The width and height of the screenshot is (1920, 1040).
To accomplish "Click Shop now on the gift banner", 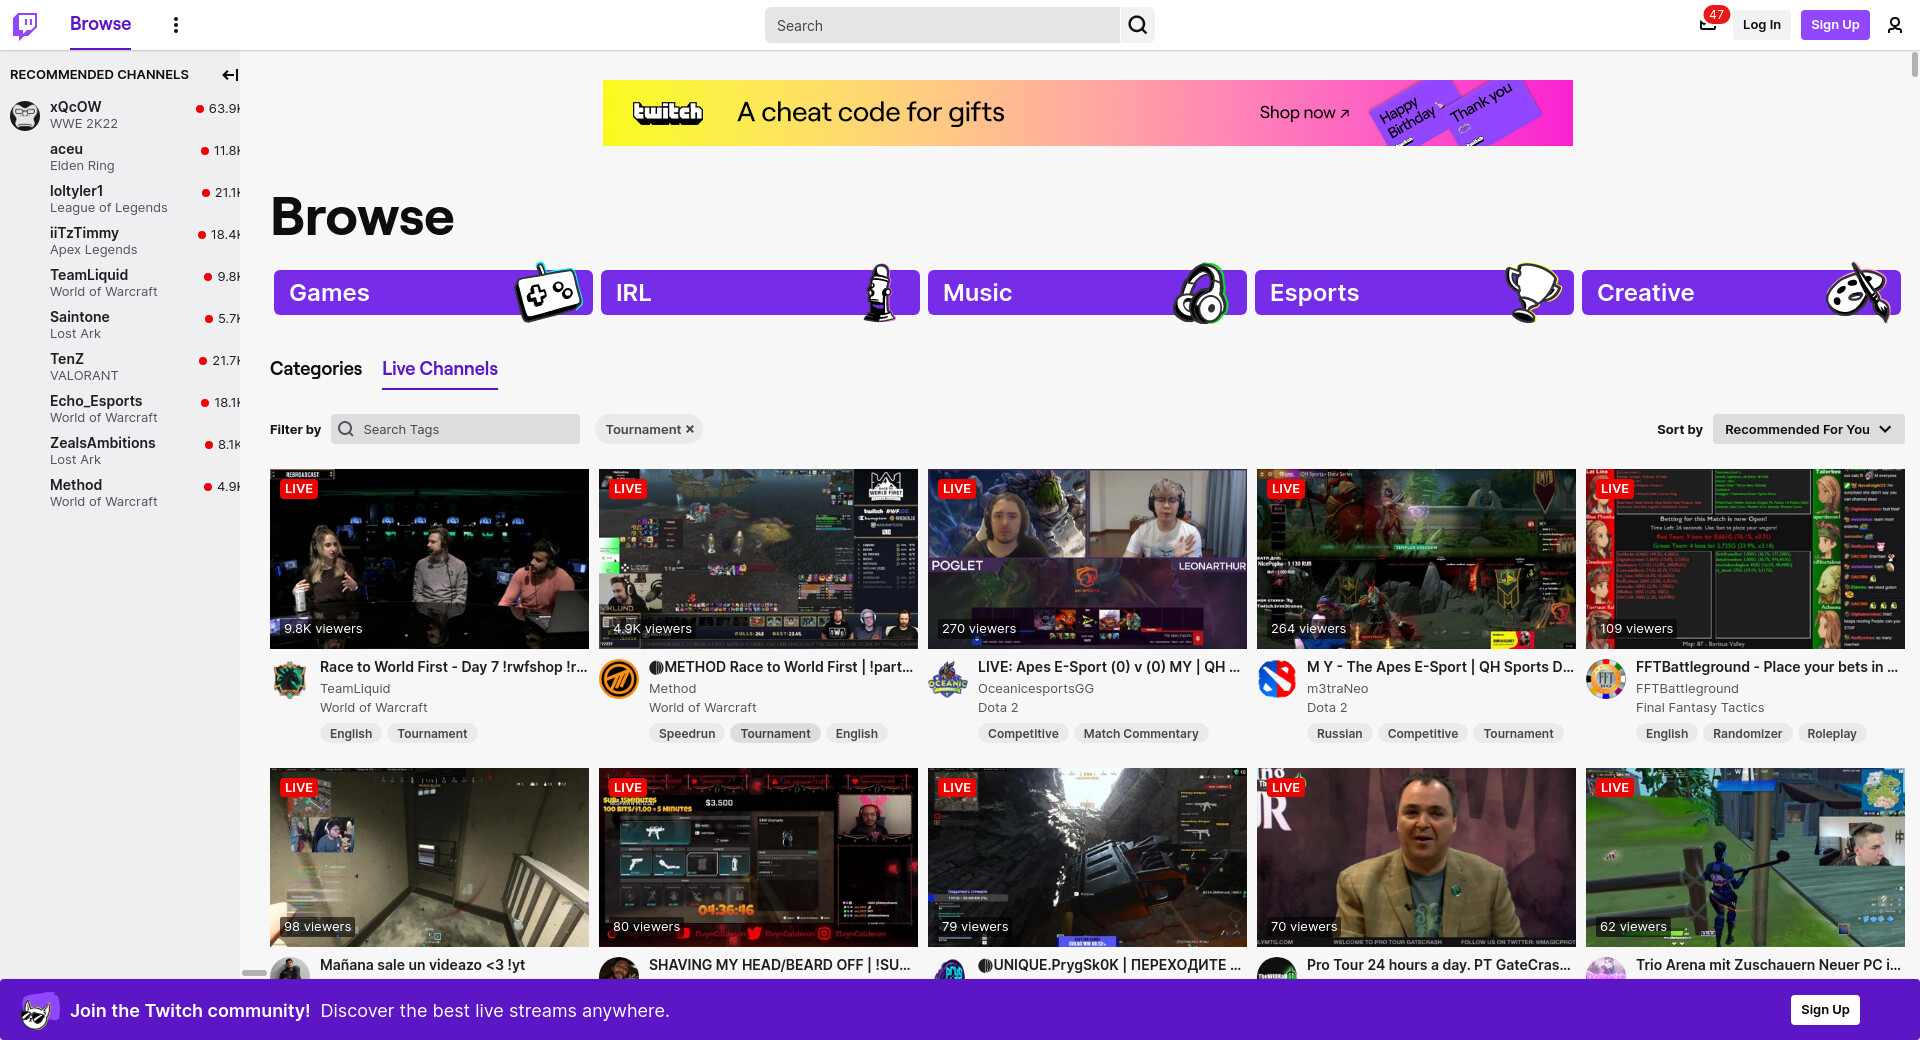I will pyautogui.click(x=1303, y=113).
